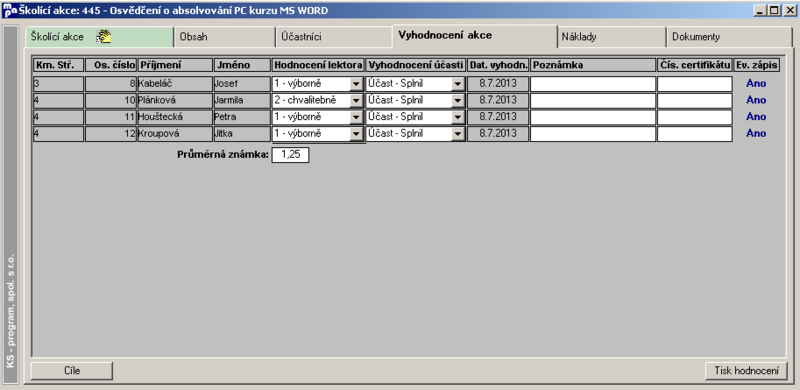
Task: Switch to the Účastníci tab
Action: pyautogui.click(x=335, y=37)
